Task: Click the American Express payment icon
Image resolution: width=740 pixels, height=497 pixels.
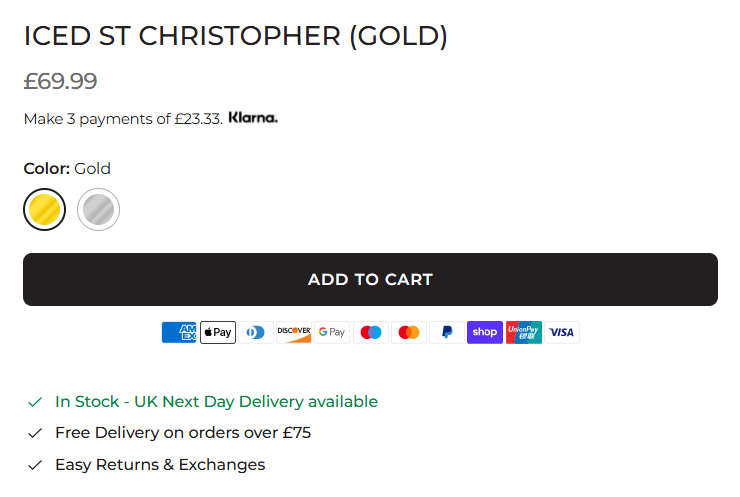Action: (x=179, y=332)
